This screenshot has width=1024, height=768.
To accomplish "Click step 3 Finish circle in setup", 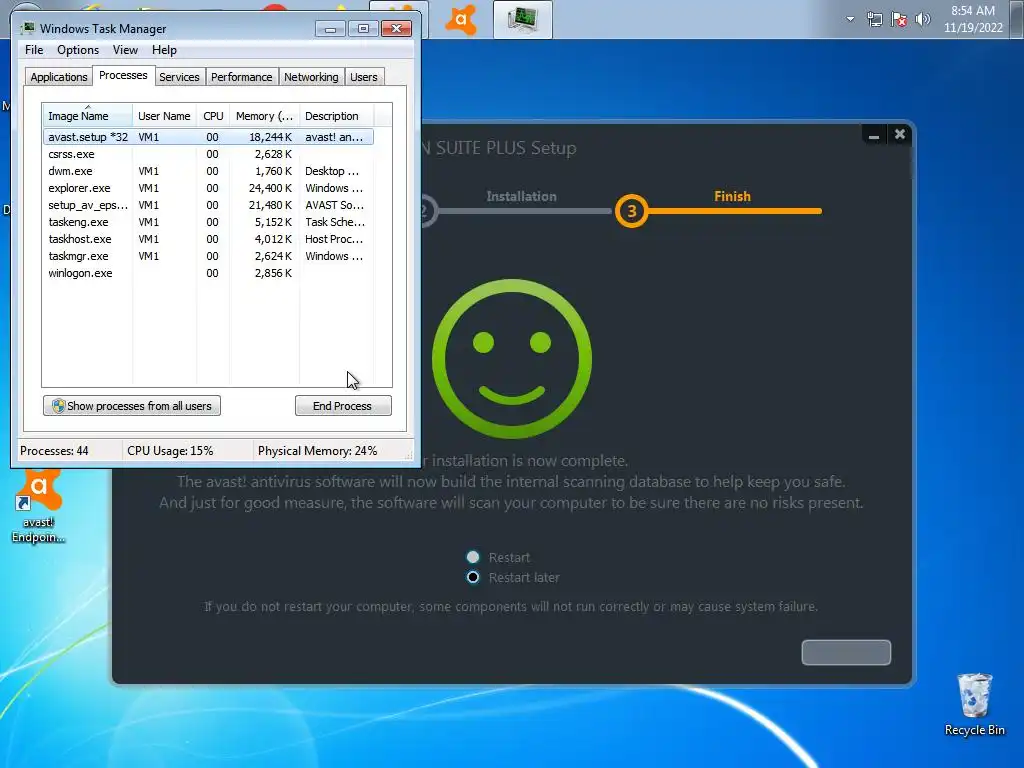I will click(x=632, y=211).
